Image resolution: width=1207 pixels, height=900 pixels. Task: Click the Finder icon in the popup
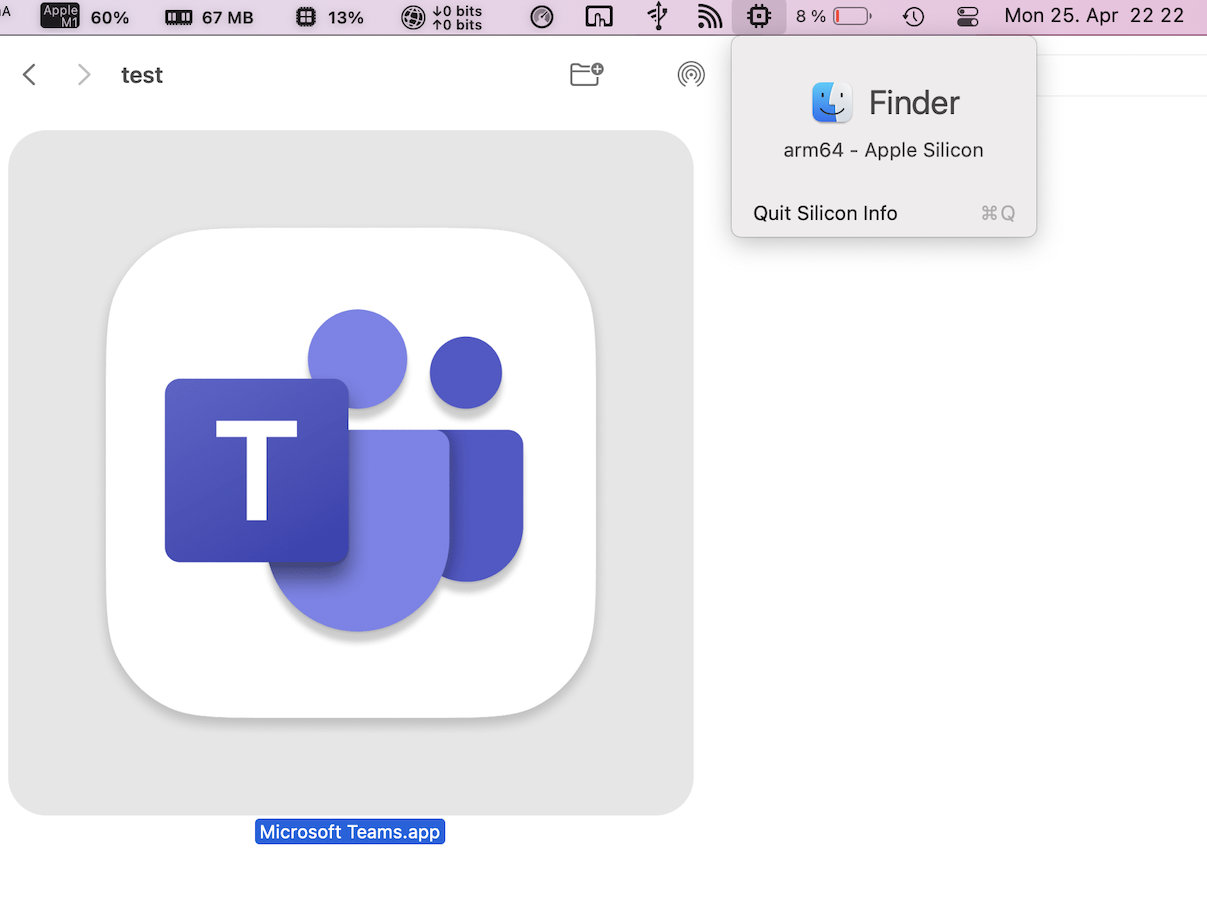click(x=832, y=102)
